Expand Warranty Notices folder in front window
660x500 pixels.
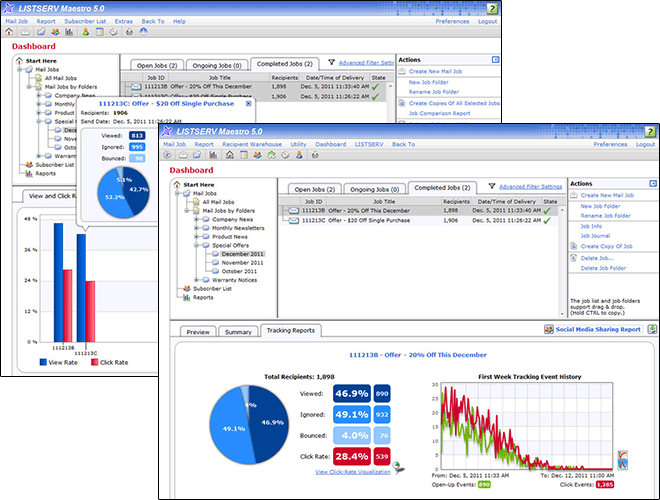pyautogui.click(x=196, y=279)
